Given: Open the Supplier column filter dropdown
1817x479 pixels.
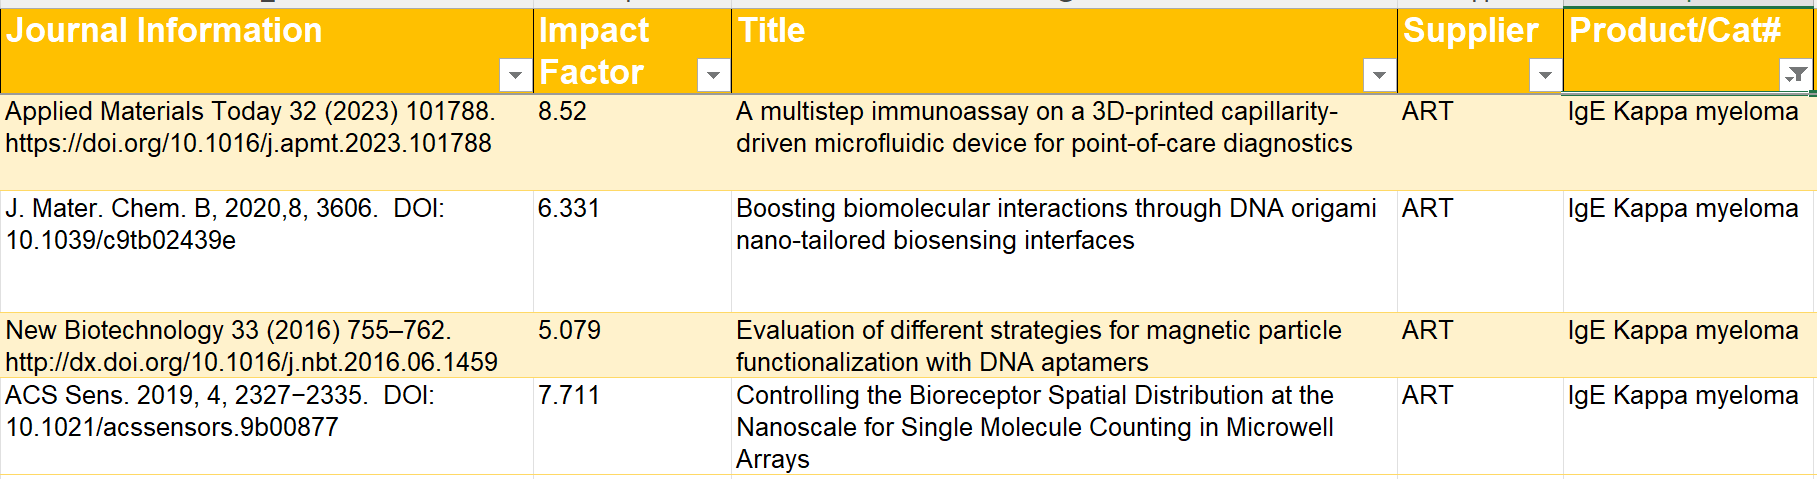Looking at the screenshot, I should (1545, 75).
